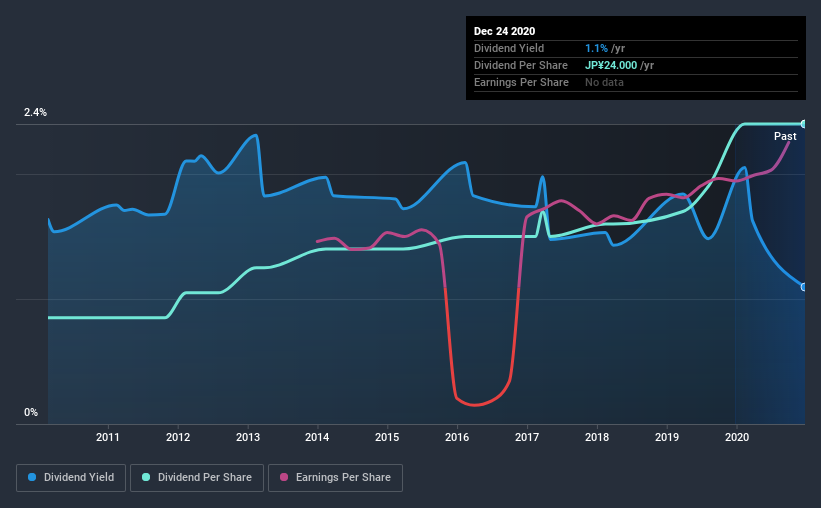Click the 0% y-axis label
Viewport: 821px width, 508px height.
31,412
